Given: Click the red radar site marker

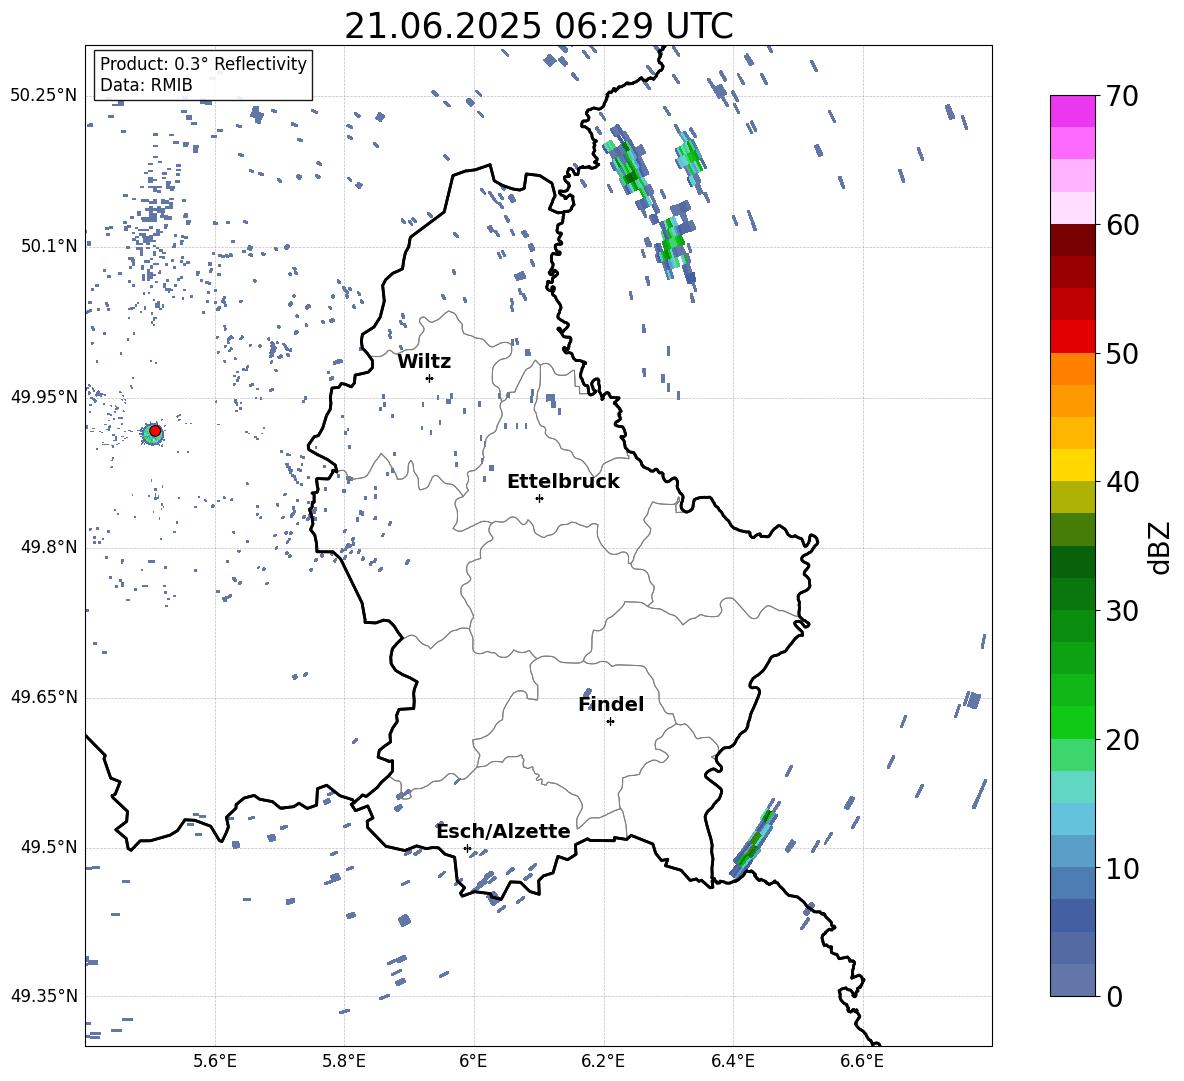Looking at the screenshot, I should tap(155, 431).
